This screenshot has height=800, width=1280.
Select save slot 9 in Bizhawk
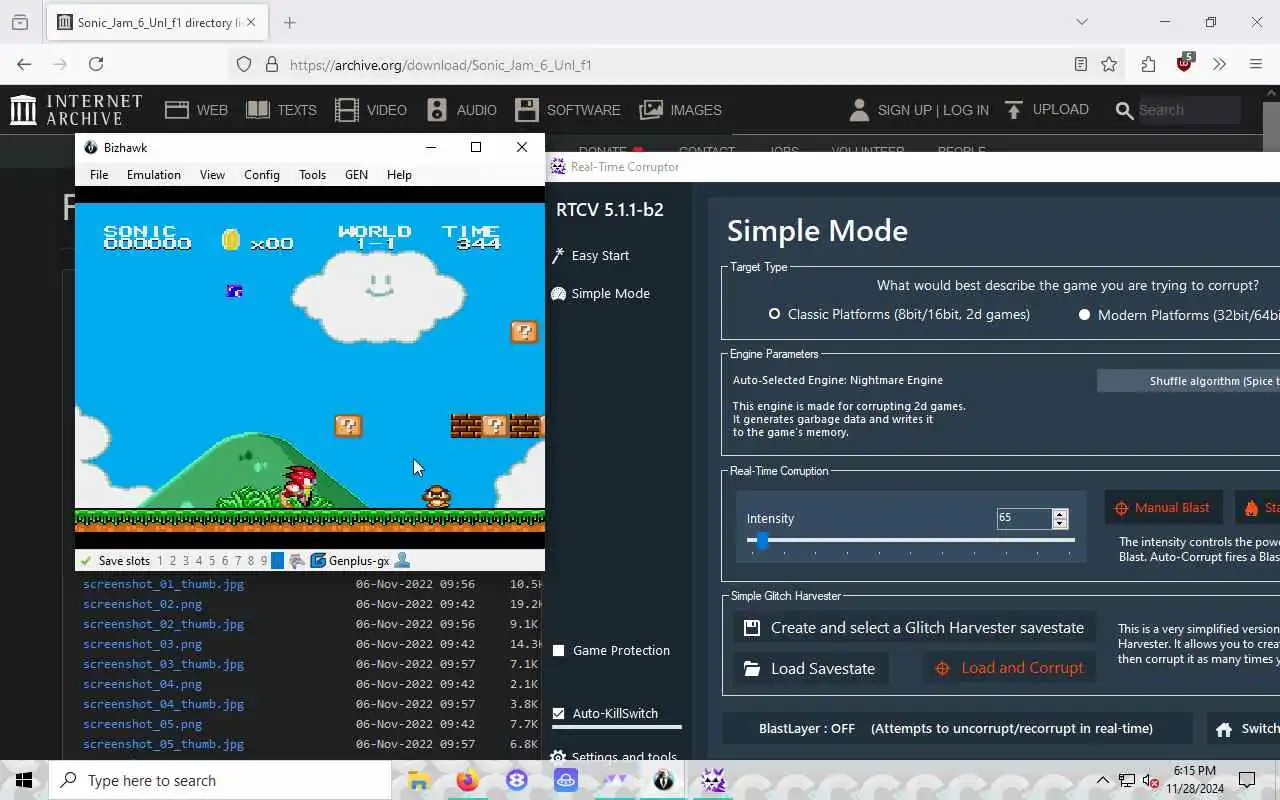(264, 561)
